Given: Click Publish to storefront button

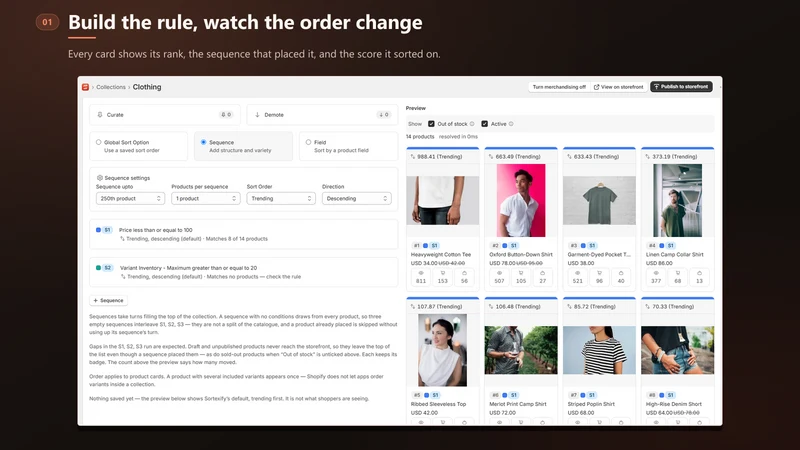Looking at the screenshot, I should [681, 87].
